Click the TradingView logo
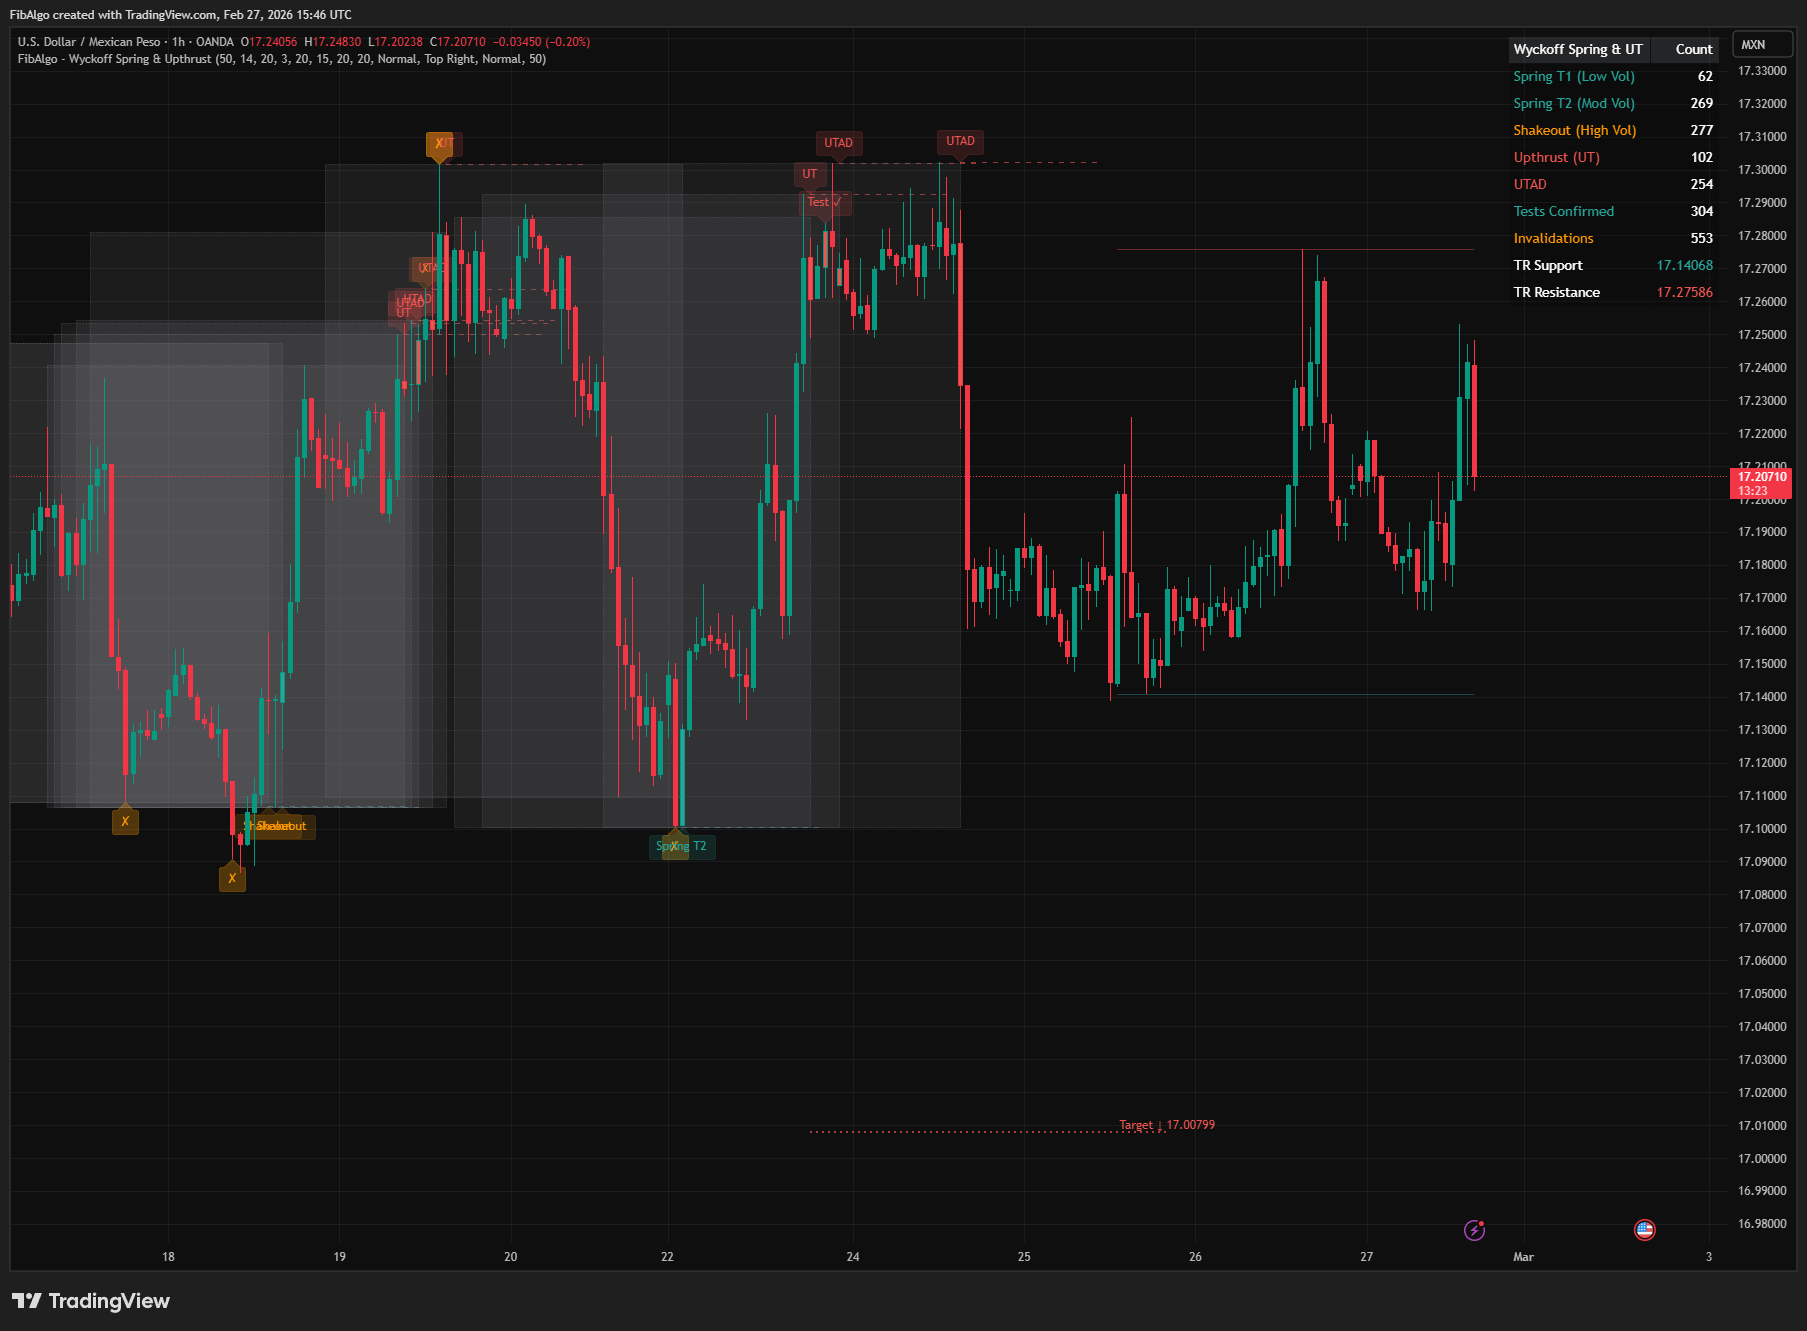1807x1331 pixels. point(91,1301)
